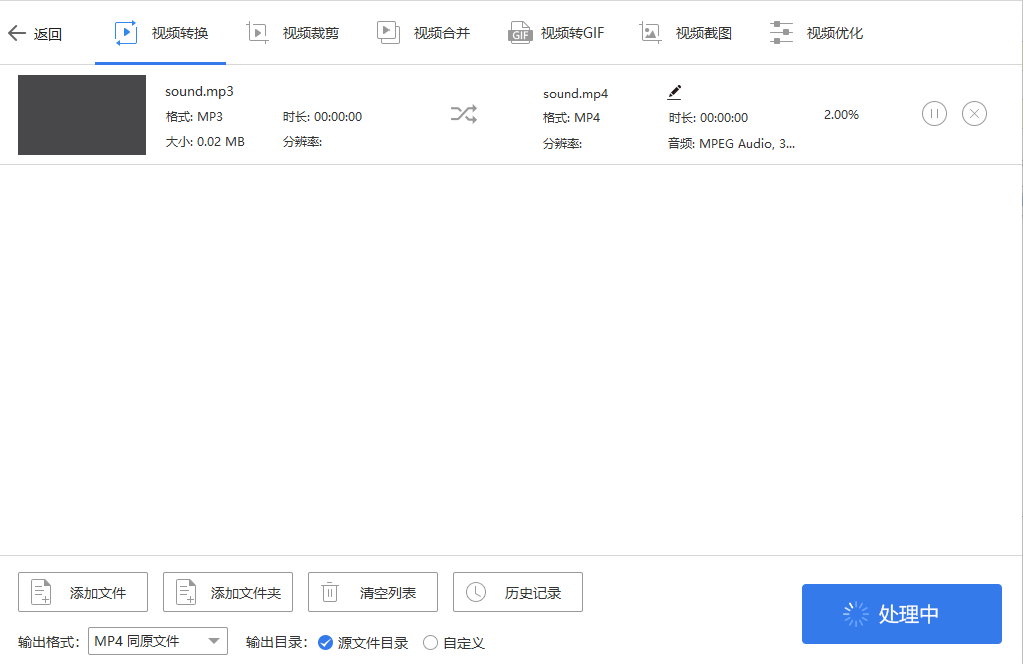
Task: Click the 添加文件 button
Action: tap(83, 592)
